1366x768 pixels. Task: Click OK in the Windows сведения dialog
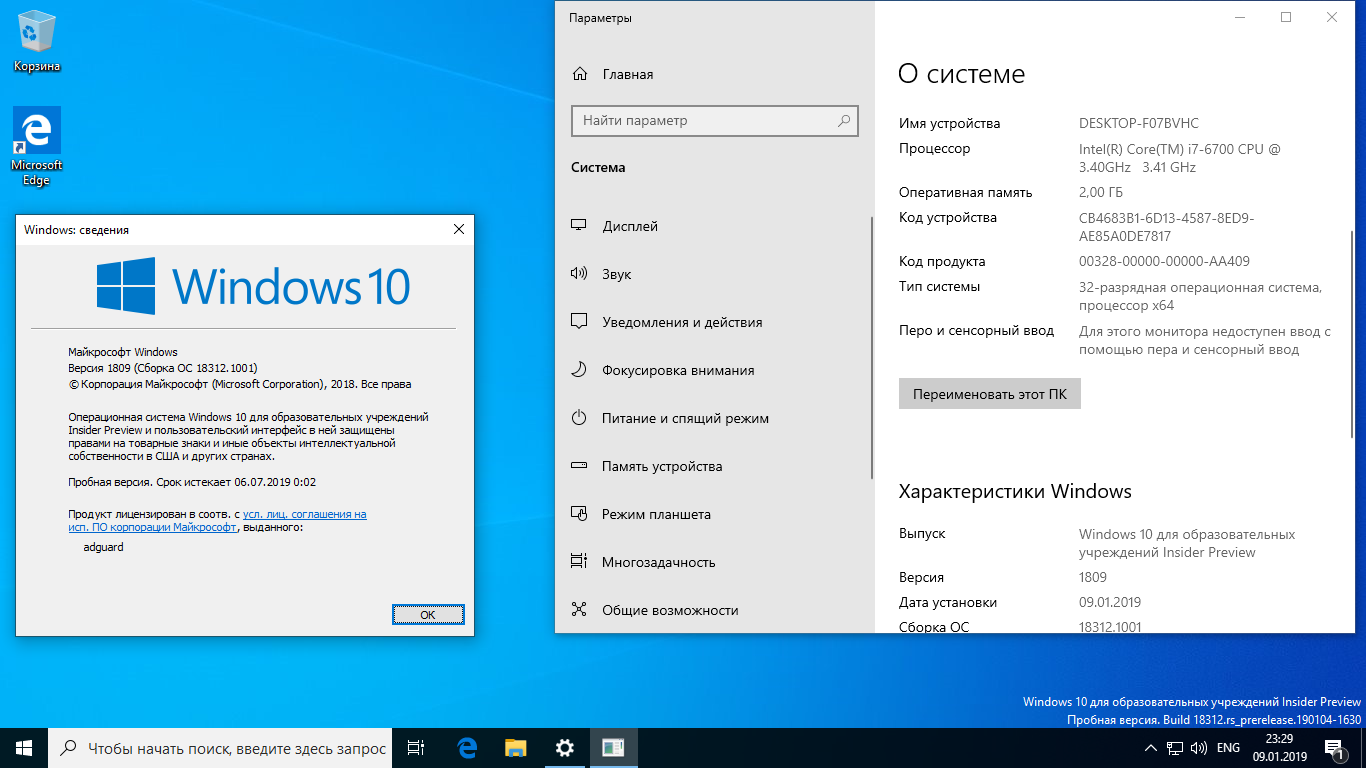tap(428, 615)
